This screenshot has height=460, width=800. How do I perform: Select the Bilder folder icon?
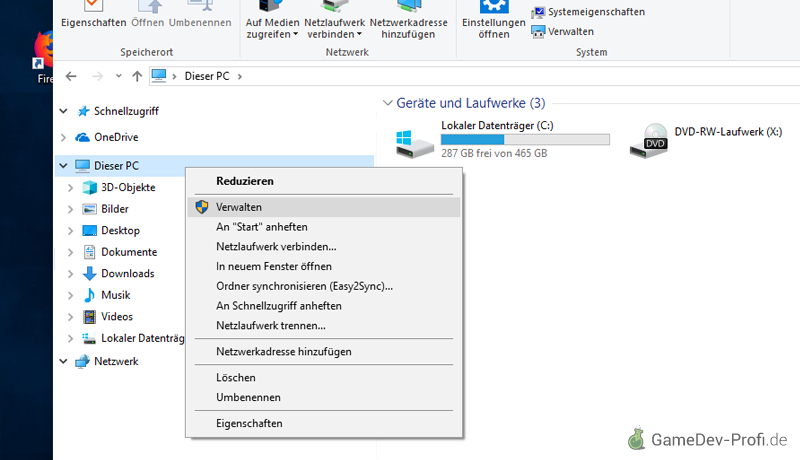coord(89,209)
